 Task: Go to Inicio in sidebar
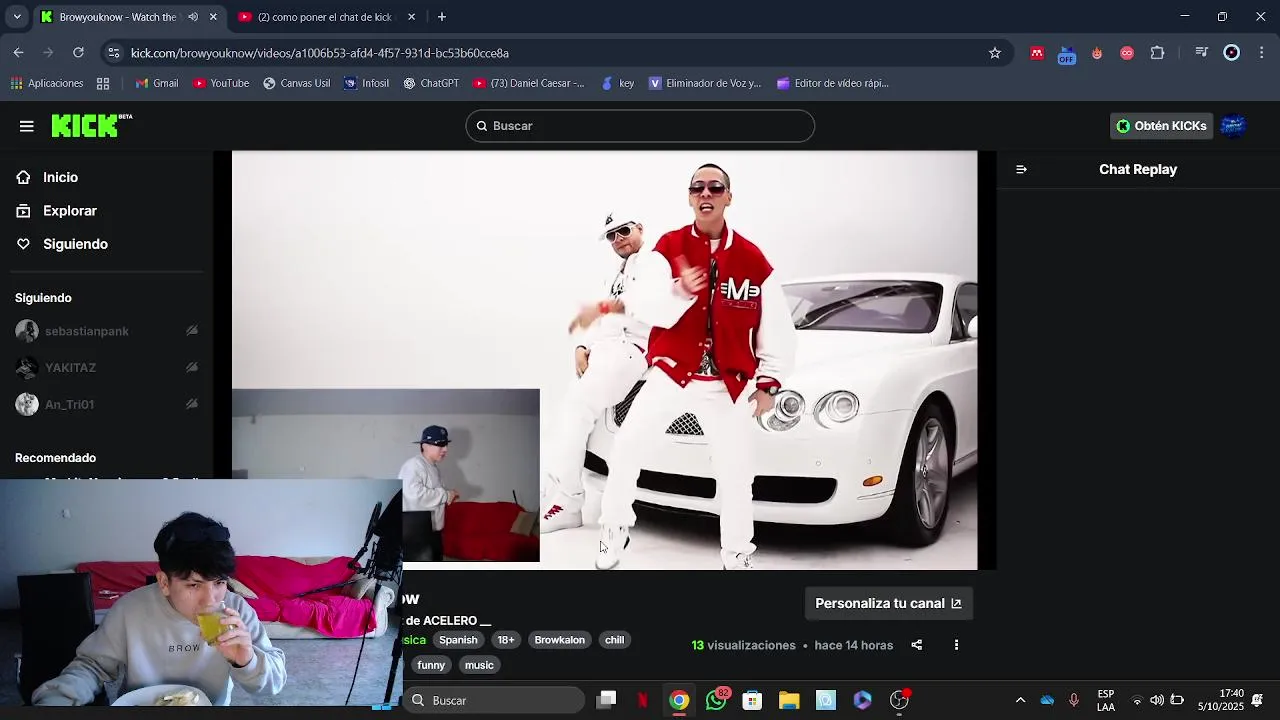pos(60,177)
